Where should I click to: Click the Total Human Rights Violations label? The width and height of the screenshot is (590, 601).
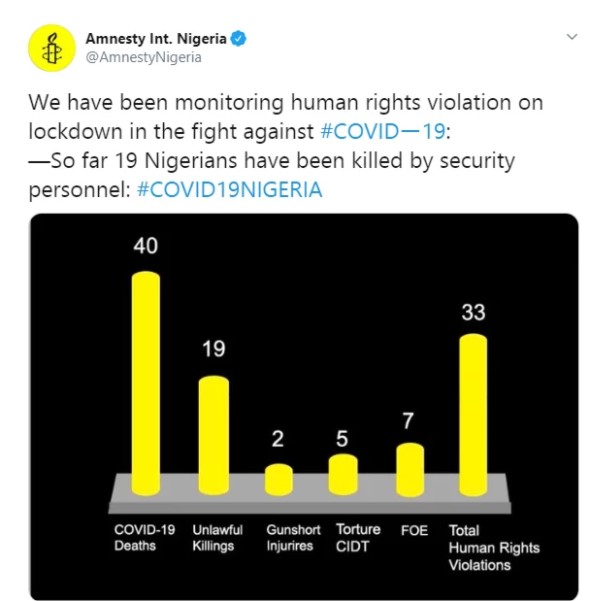[494, 548]
